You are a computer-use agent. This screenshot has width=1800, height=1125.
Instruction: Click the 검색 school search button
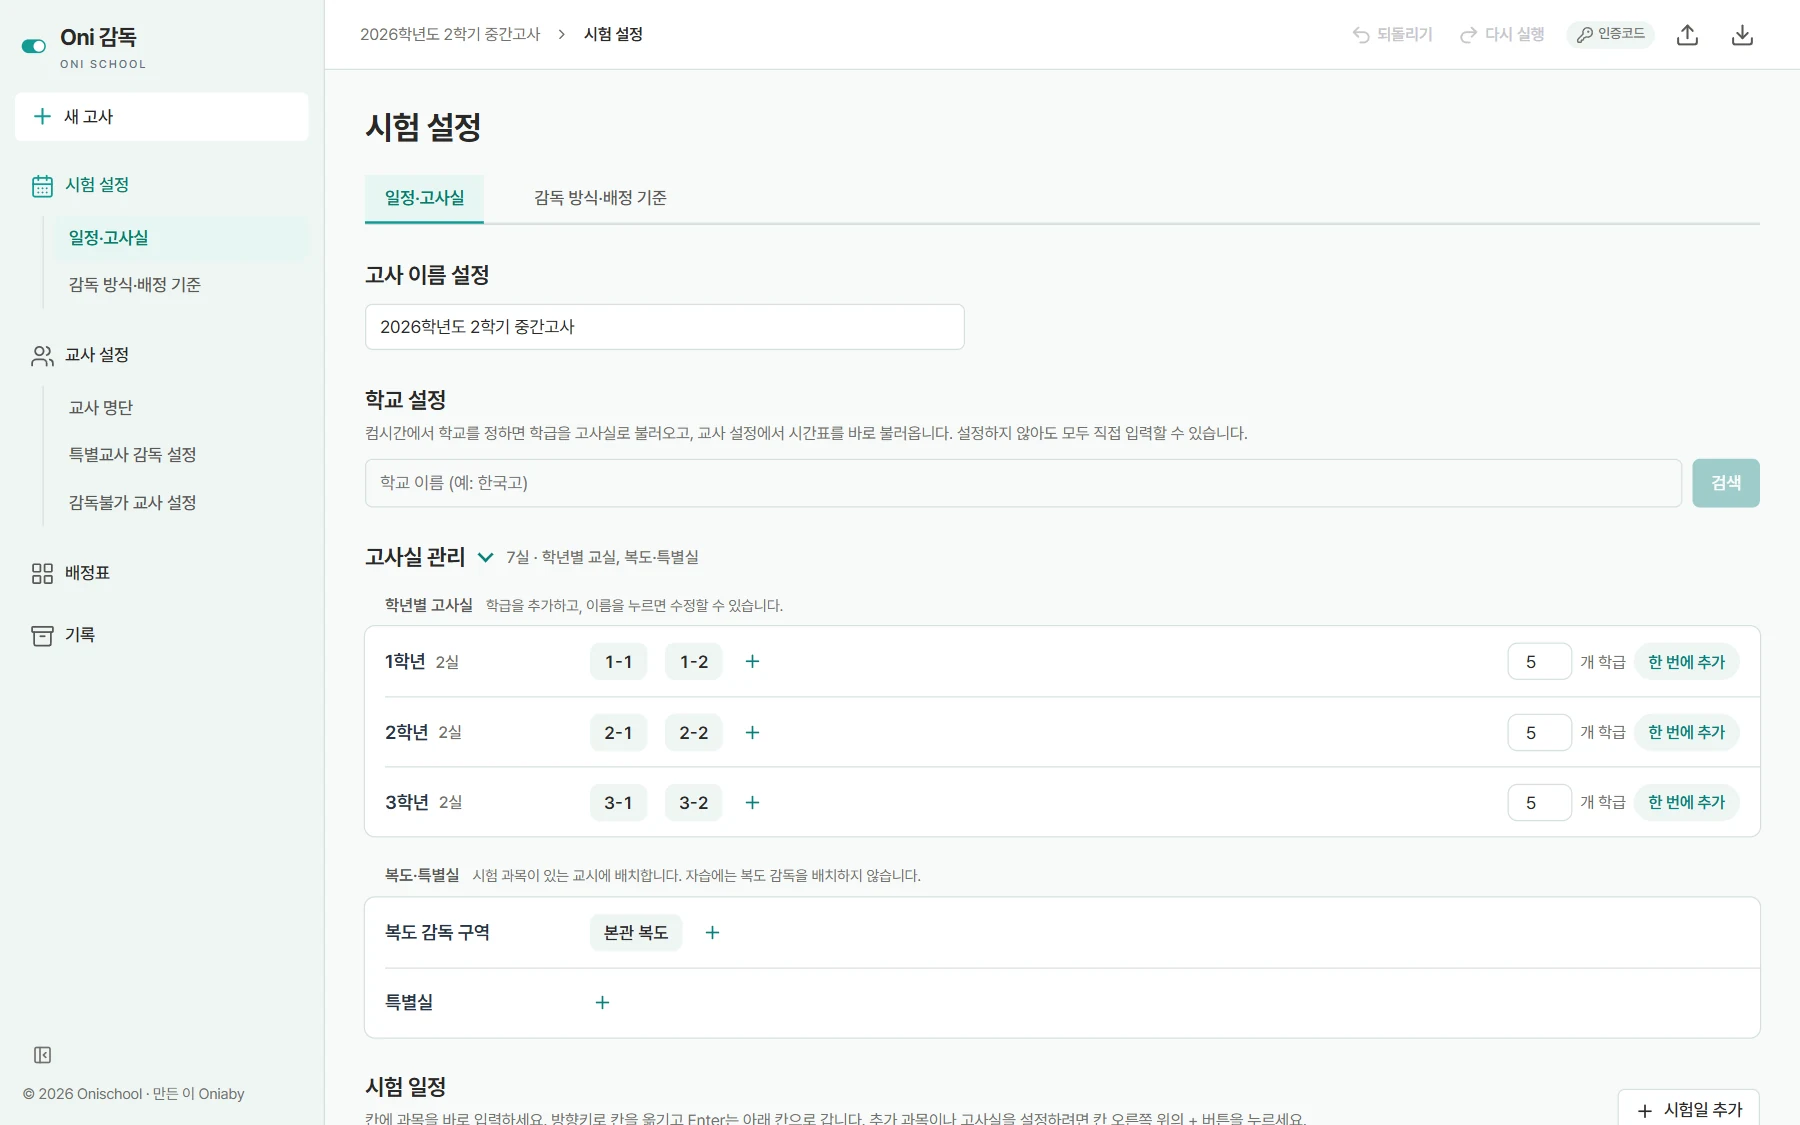tap(1725, 483)
